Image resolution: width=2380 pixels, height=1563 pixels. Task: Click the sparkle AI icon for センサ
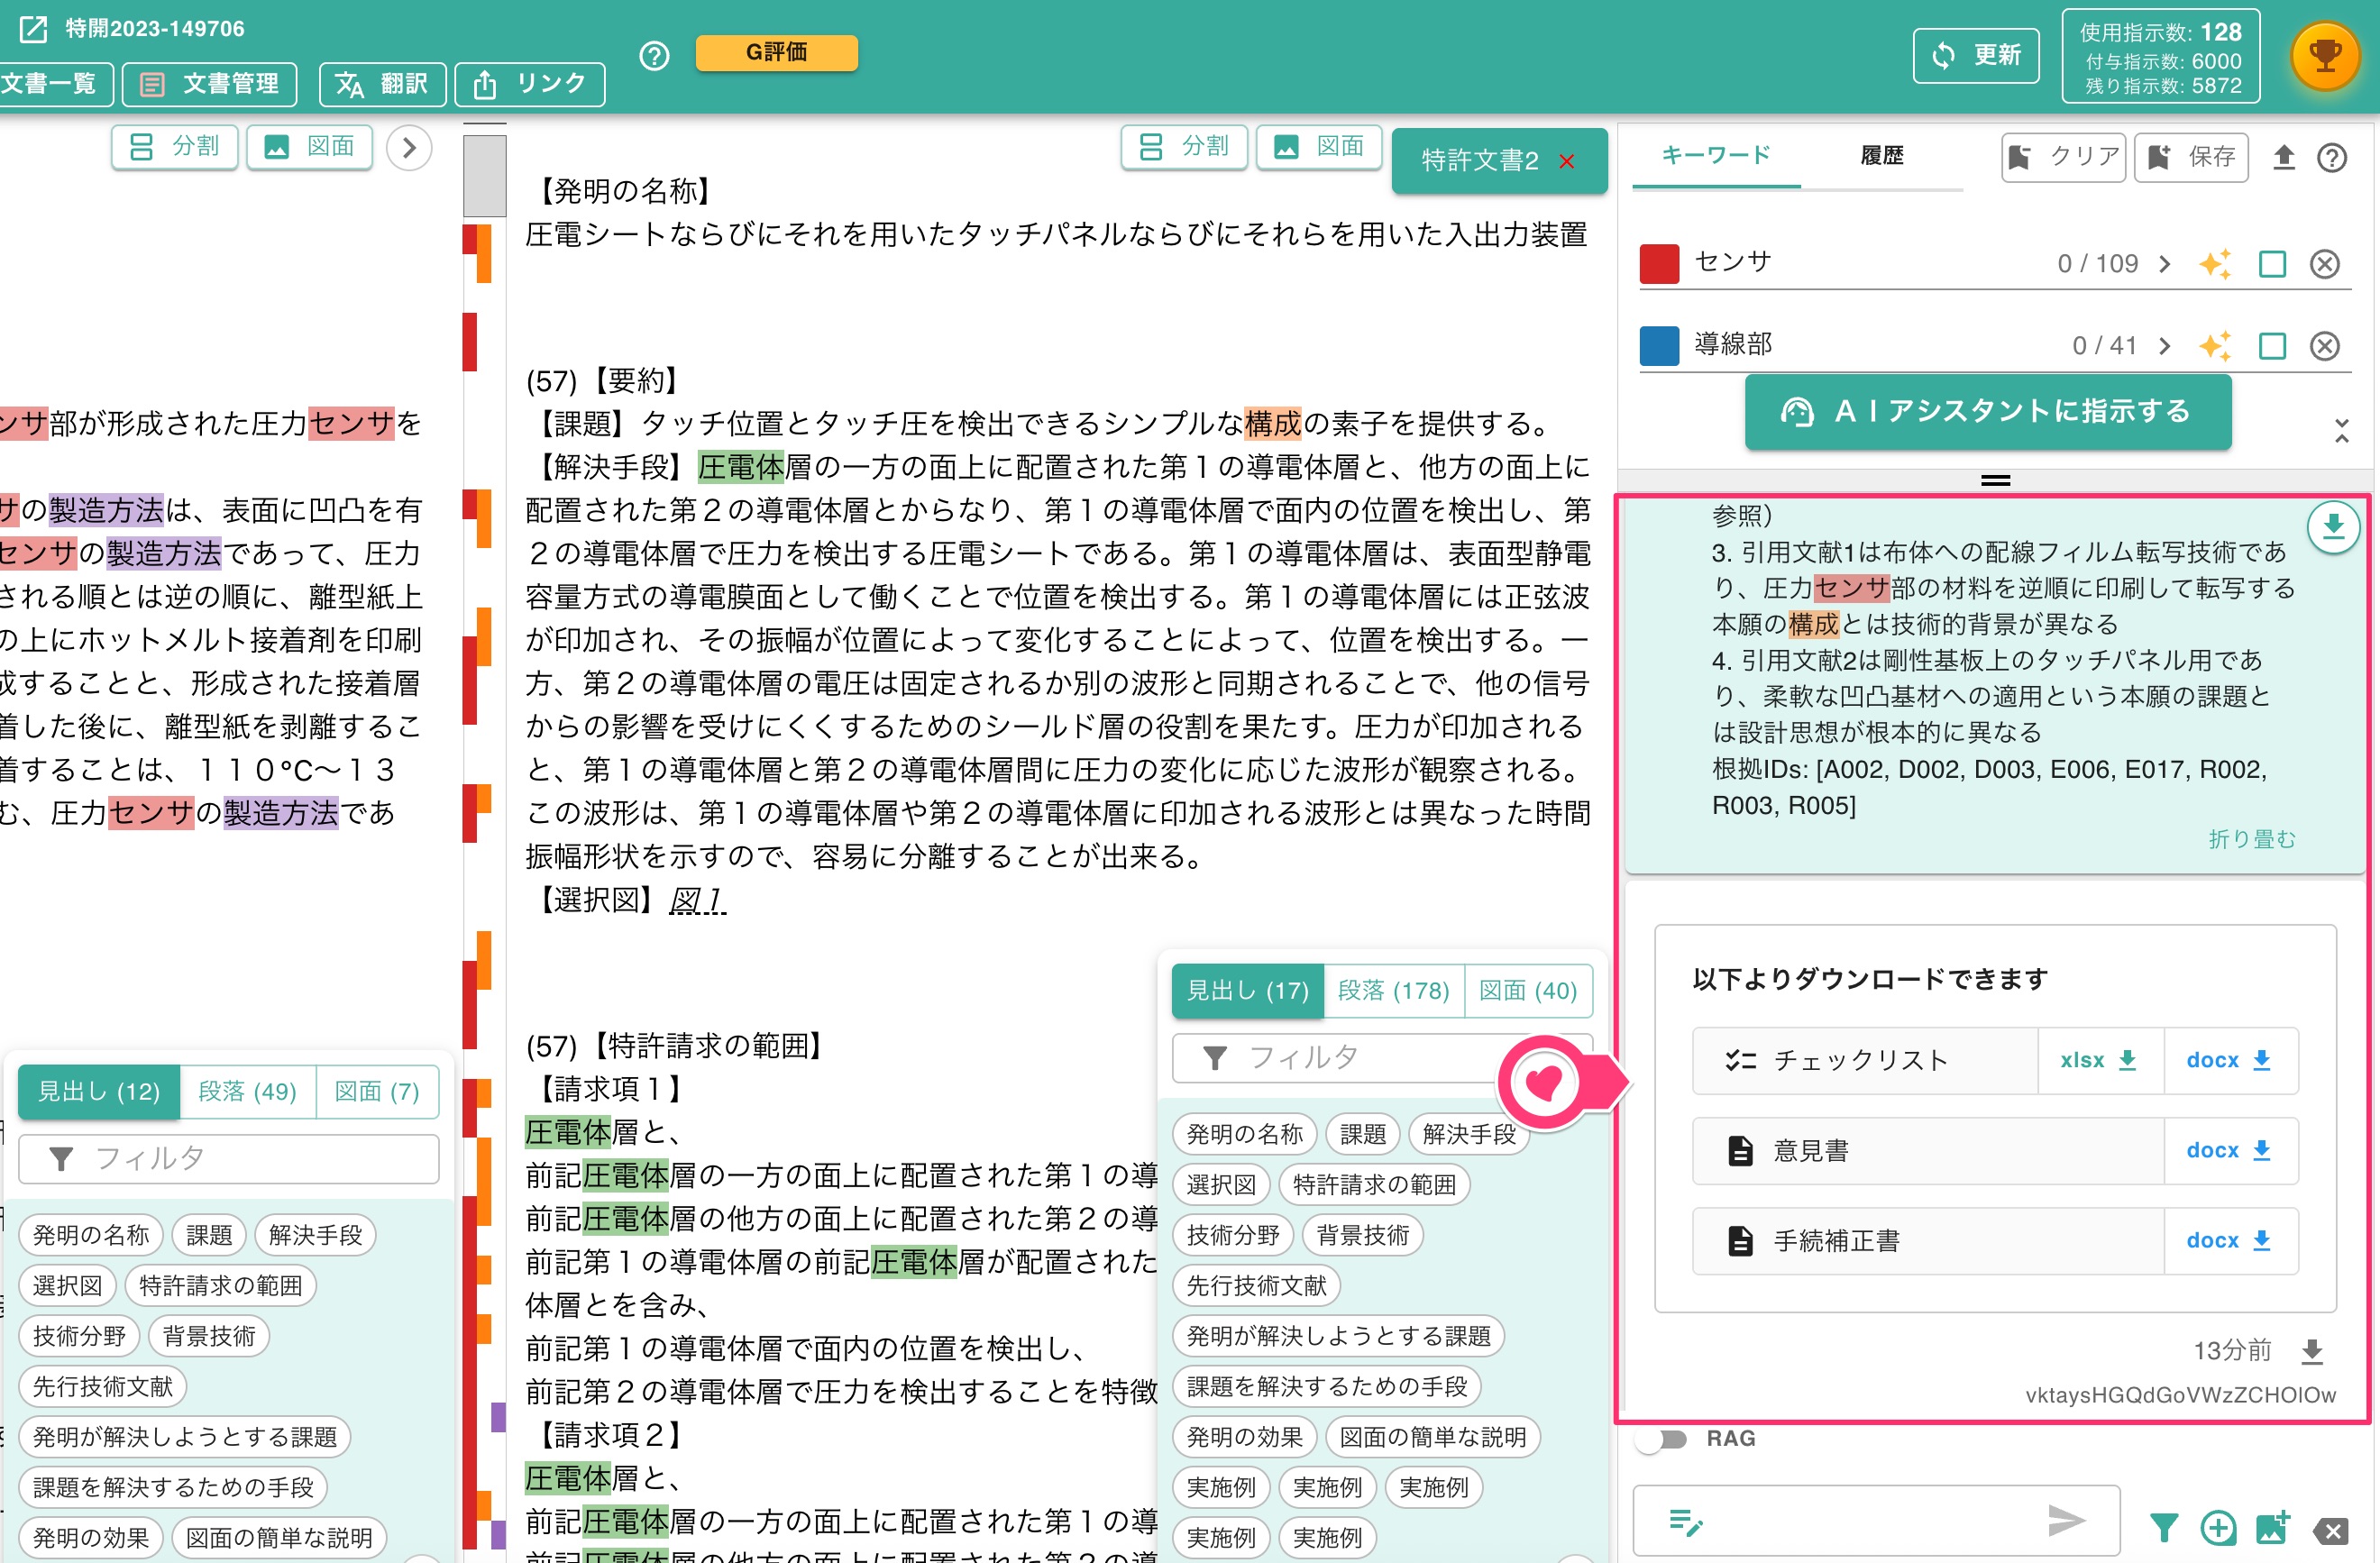2215,264
